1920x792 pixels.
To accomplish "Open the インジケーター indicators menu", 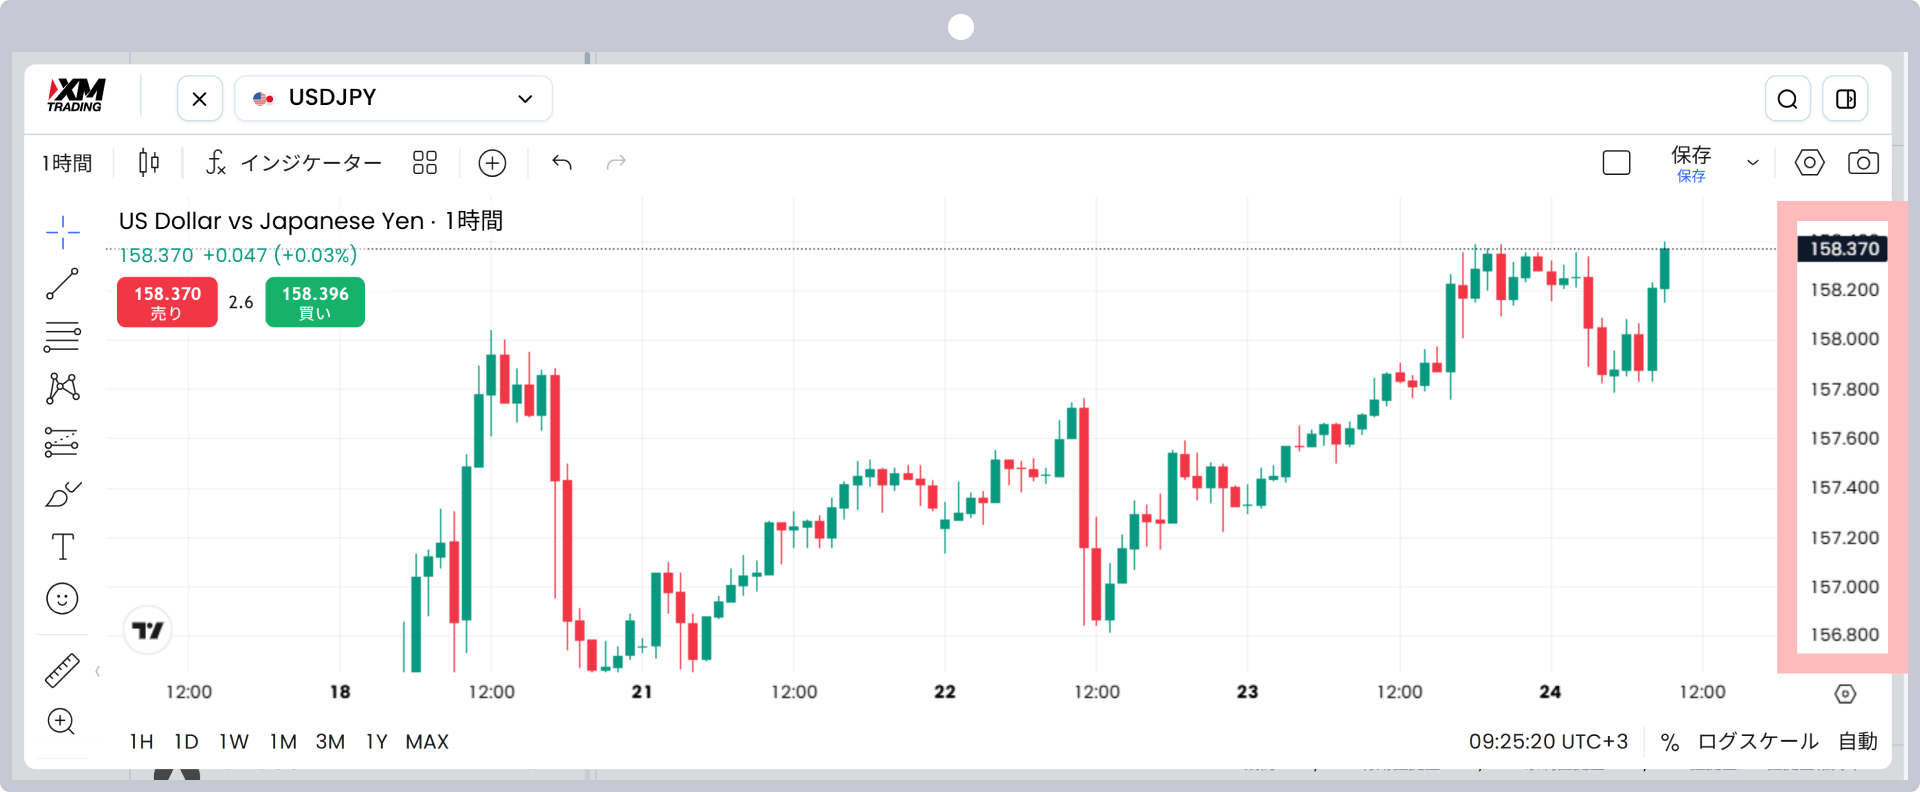I will pyautogui.click(x=293, y=162).
